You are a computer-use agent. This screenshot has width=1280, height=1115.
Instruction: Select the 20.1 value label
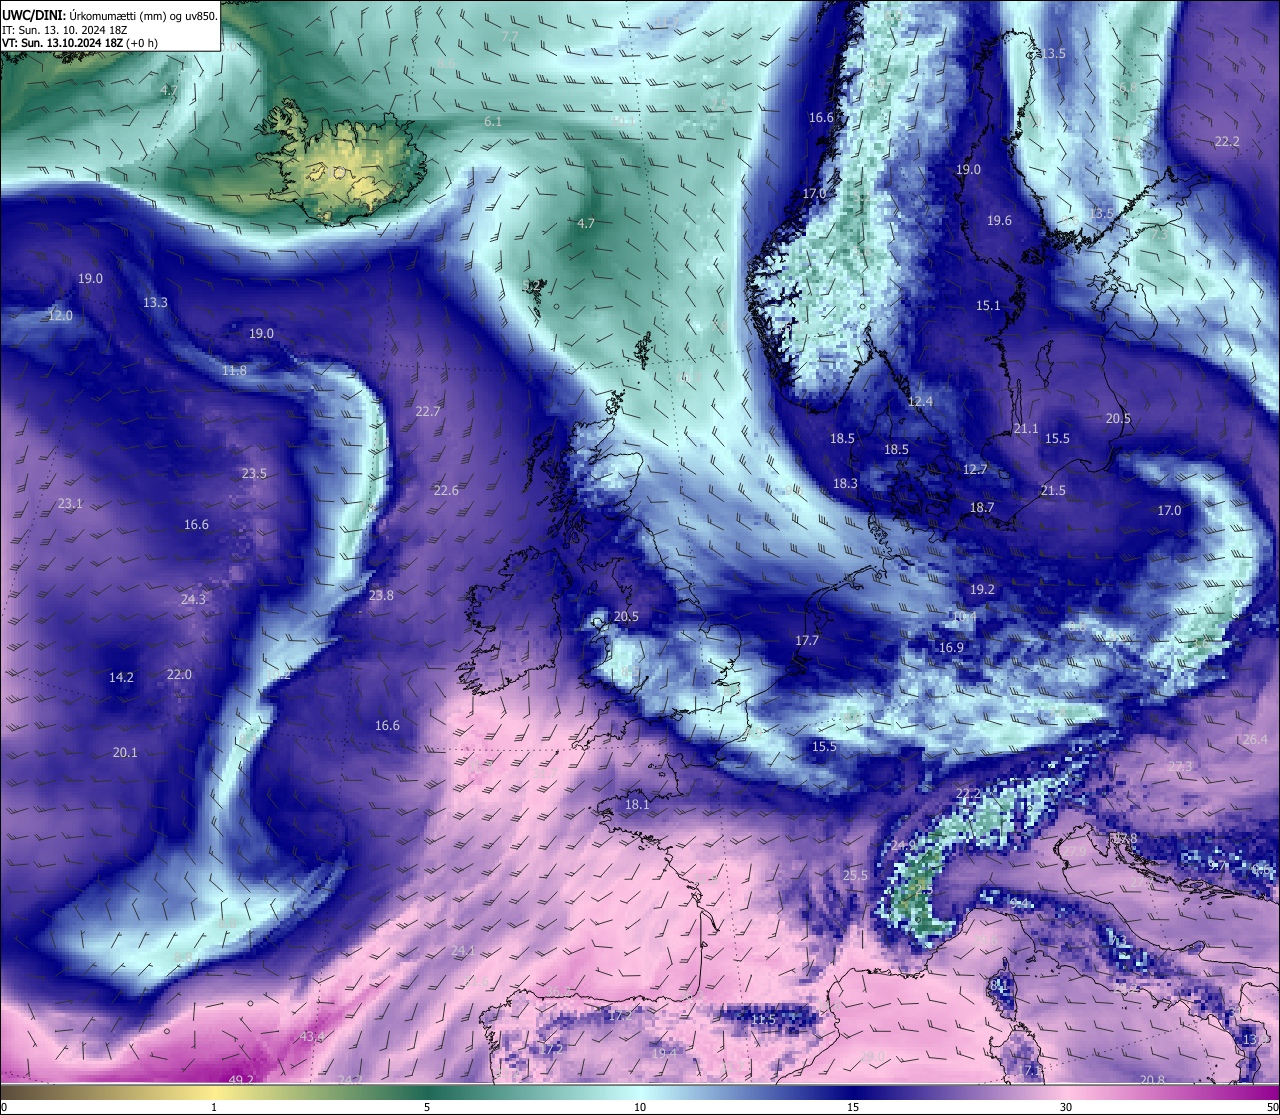(x=125, y=752)
